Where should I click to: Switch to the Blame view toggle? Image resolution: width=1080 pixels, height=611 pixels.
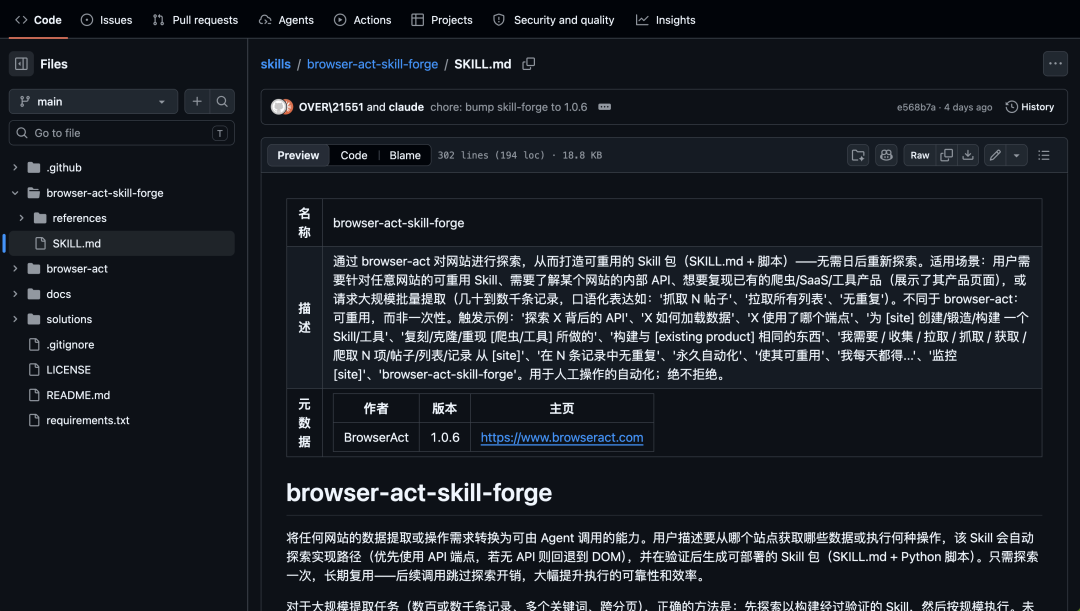[405, 155]
